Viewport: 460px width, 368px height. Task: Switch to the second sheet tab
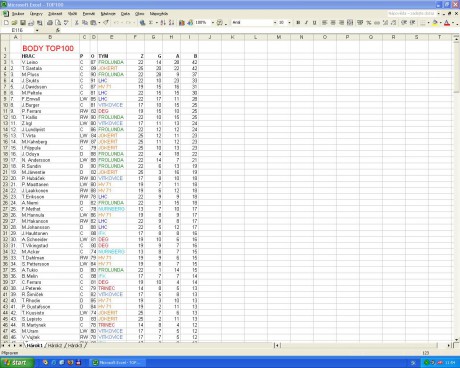coord(55,346)
